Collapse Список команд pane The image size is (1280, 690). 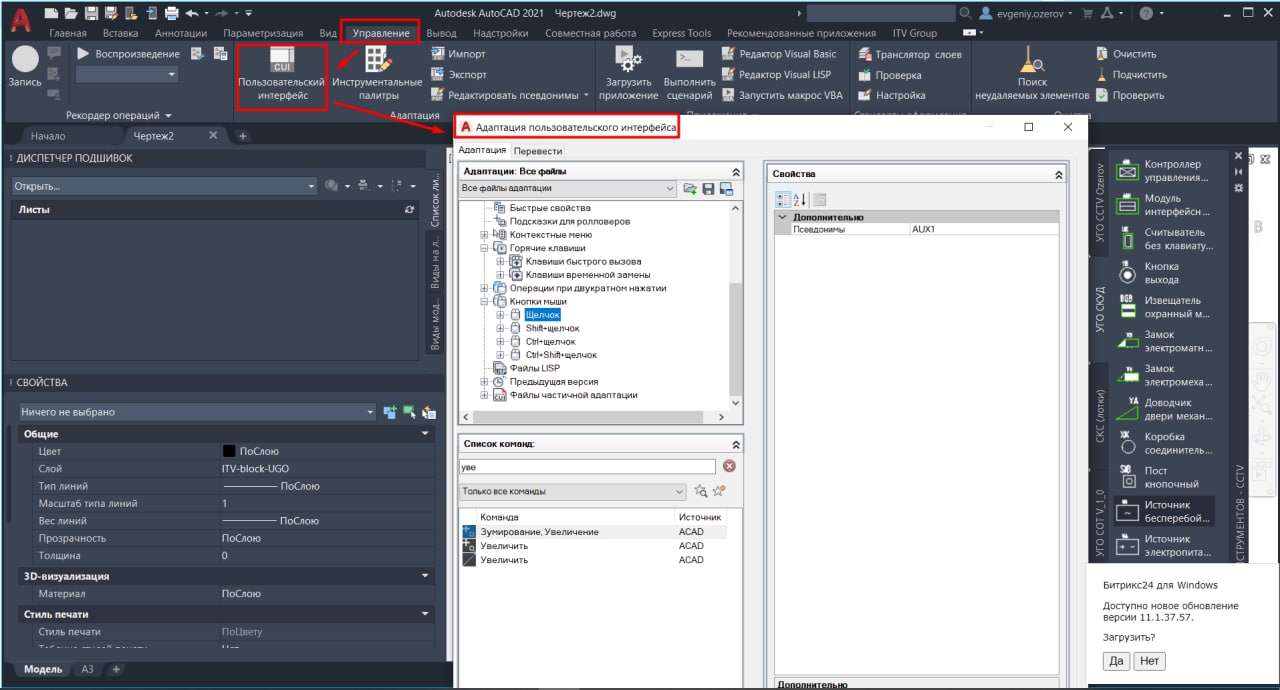(x=737, y=444)
